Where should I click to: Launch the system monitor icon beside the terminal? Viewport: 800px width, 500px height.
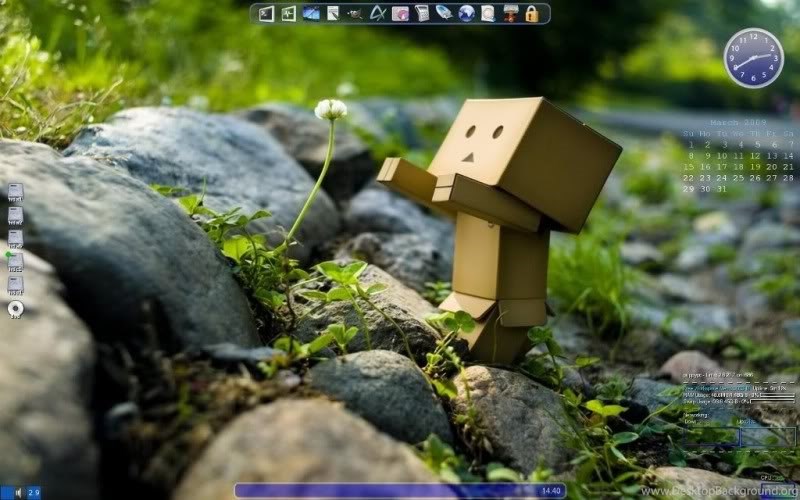(x=289, y=14)
